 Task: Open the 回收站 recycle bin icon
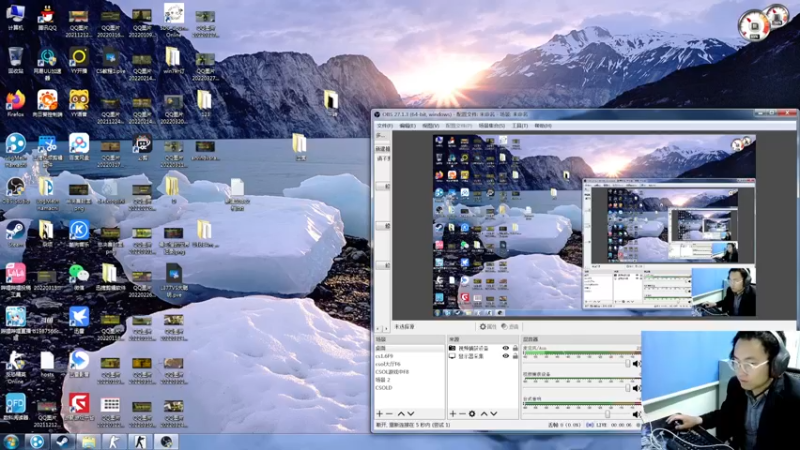click(16, 60)
